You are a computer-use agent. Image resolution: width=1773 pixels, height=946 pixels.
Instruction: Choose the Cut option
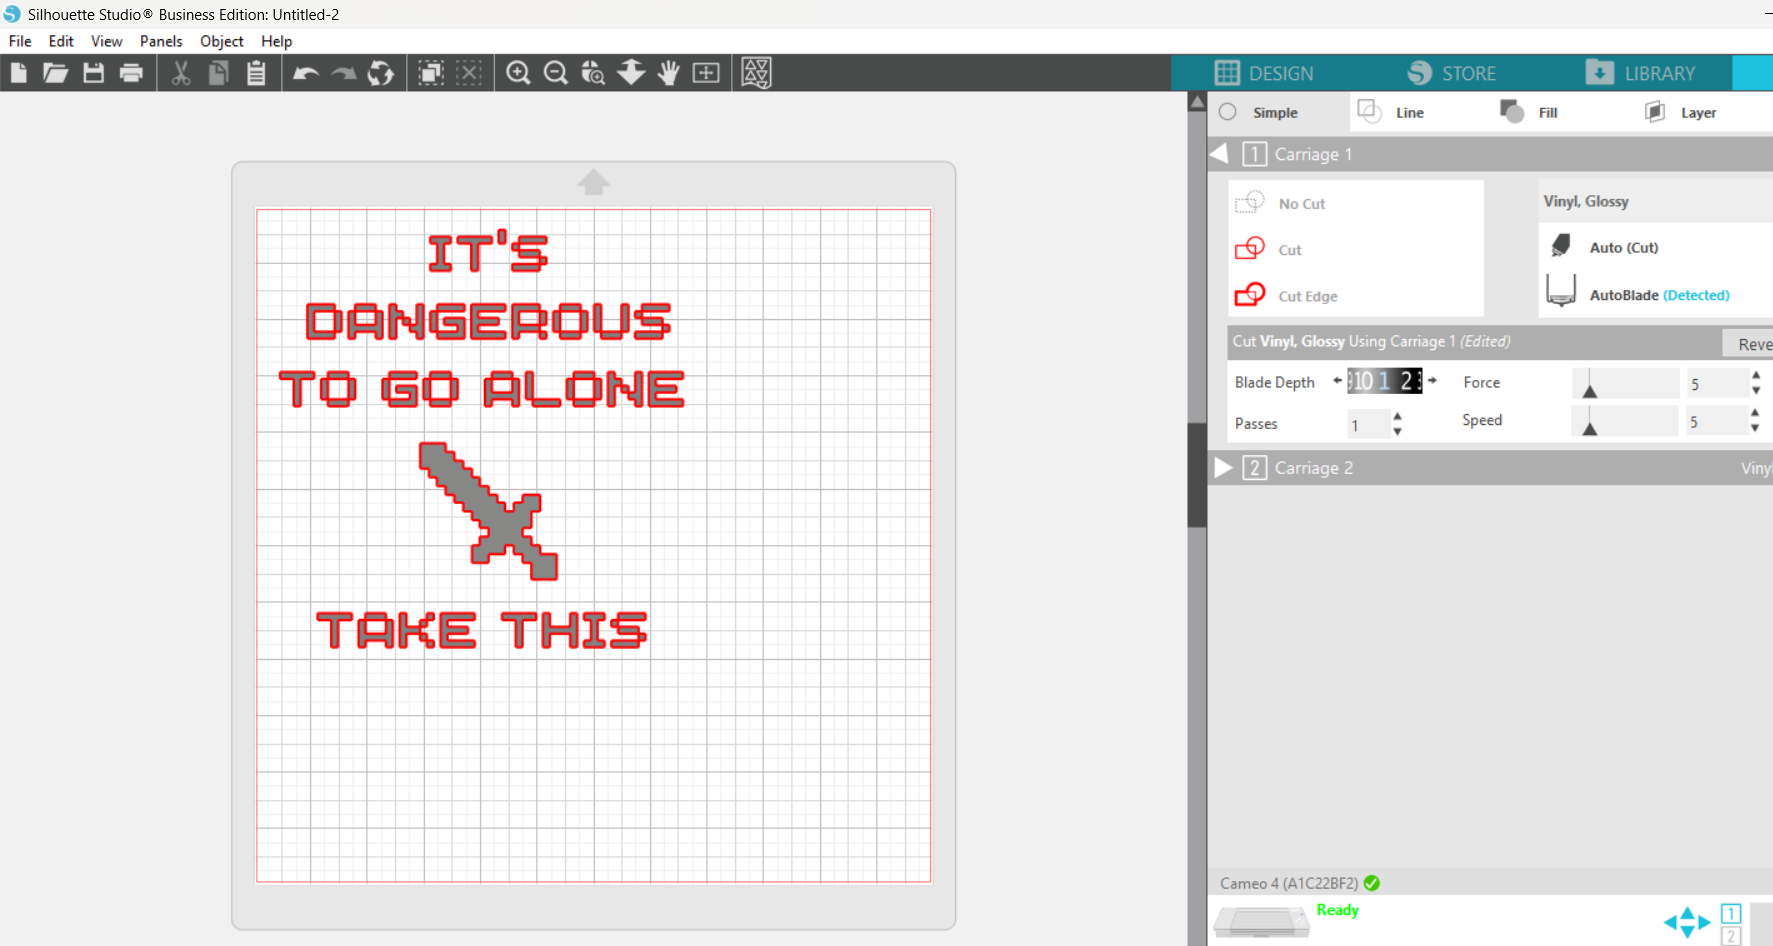click(x=1269, y=249)
